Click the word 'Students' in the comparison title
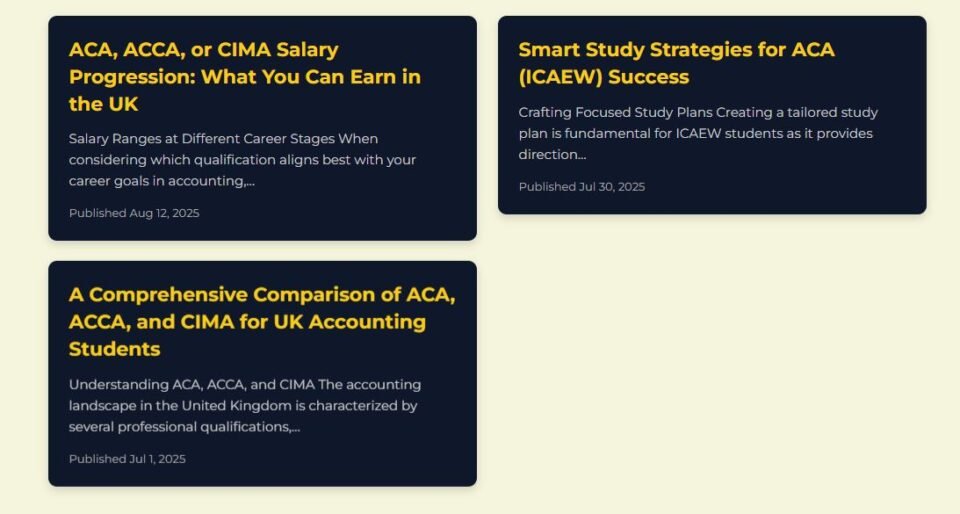 click(114, 349)
